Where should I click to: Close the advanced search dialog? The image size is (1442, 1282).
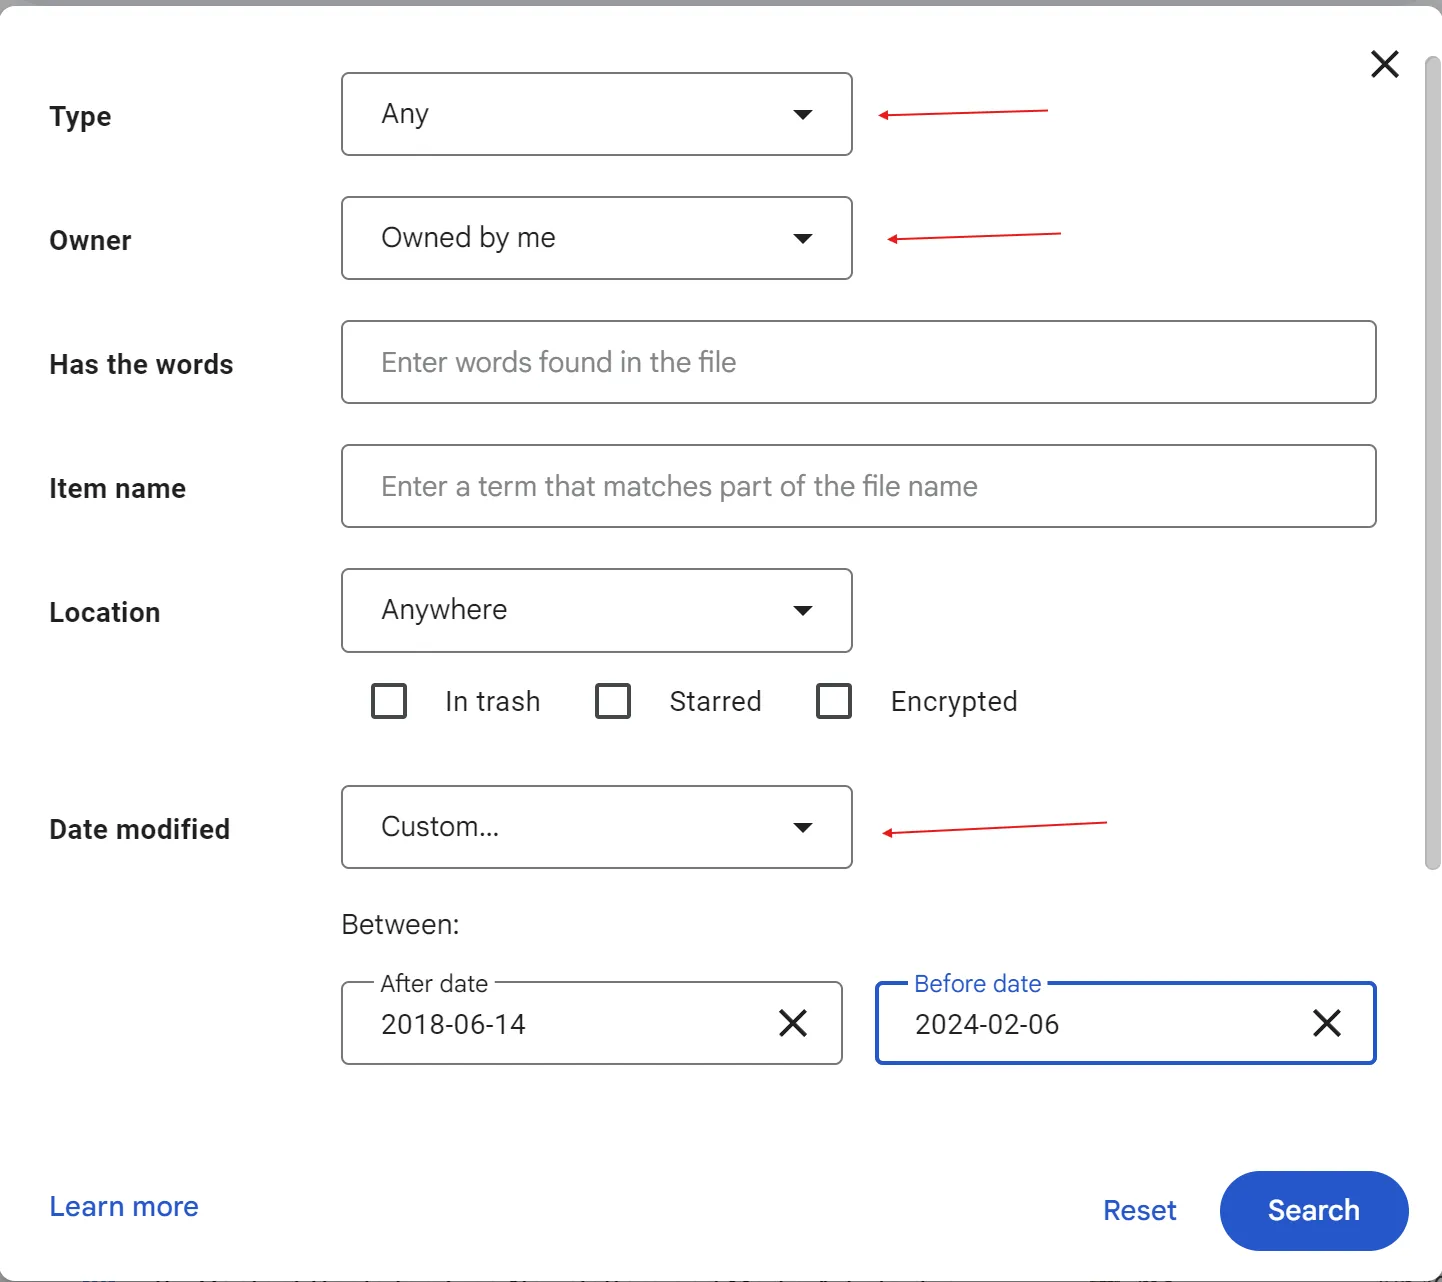[x=1385, y=64]
